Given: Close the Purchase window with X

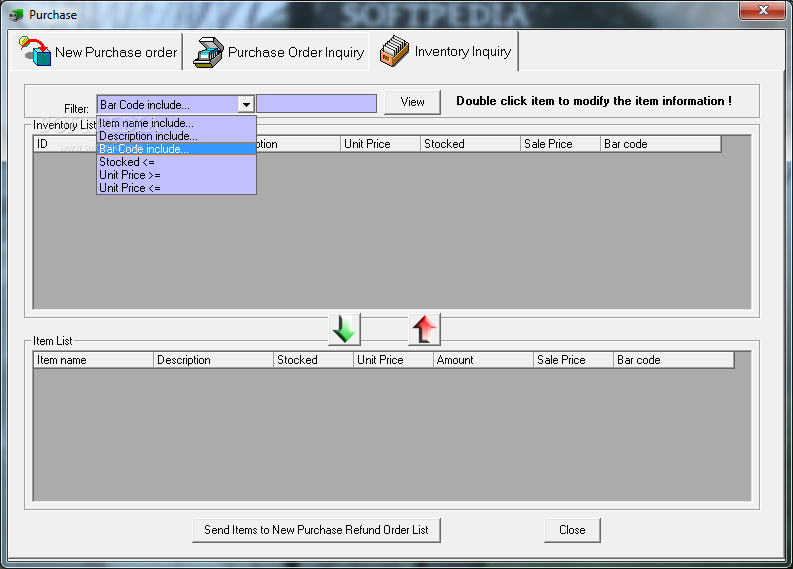Looking at the screenshot, I should [763, 10].
